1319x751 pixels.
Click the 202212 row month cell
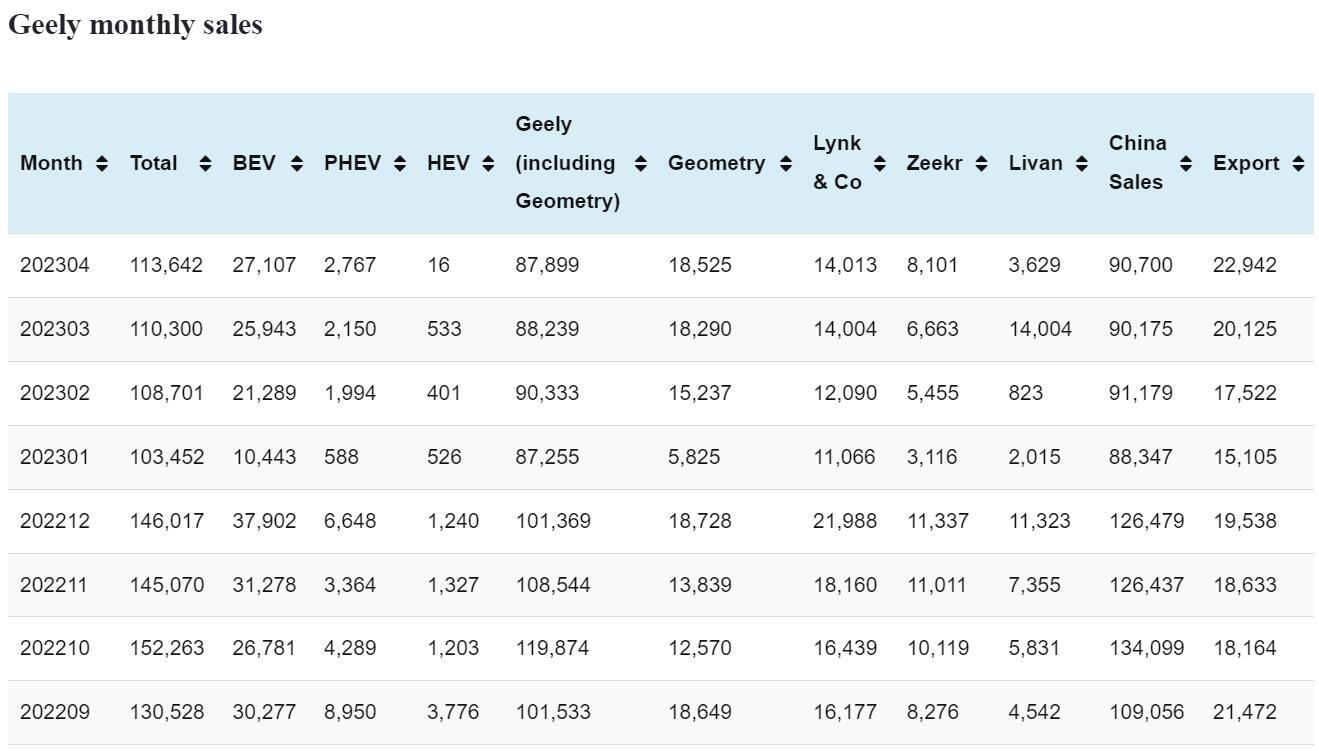pos(54,521)
